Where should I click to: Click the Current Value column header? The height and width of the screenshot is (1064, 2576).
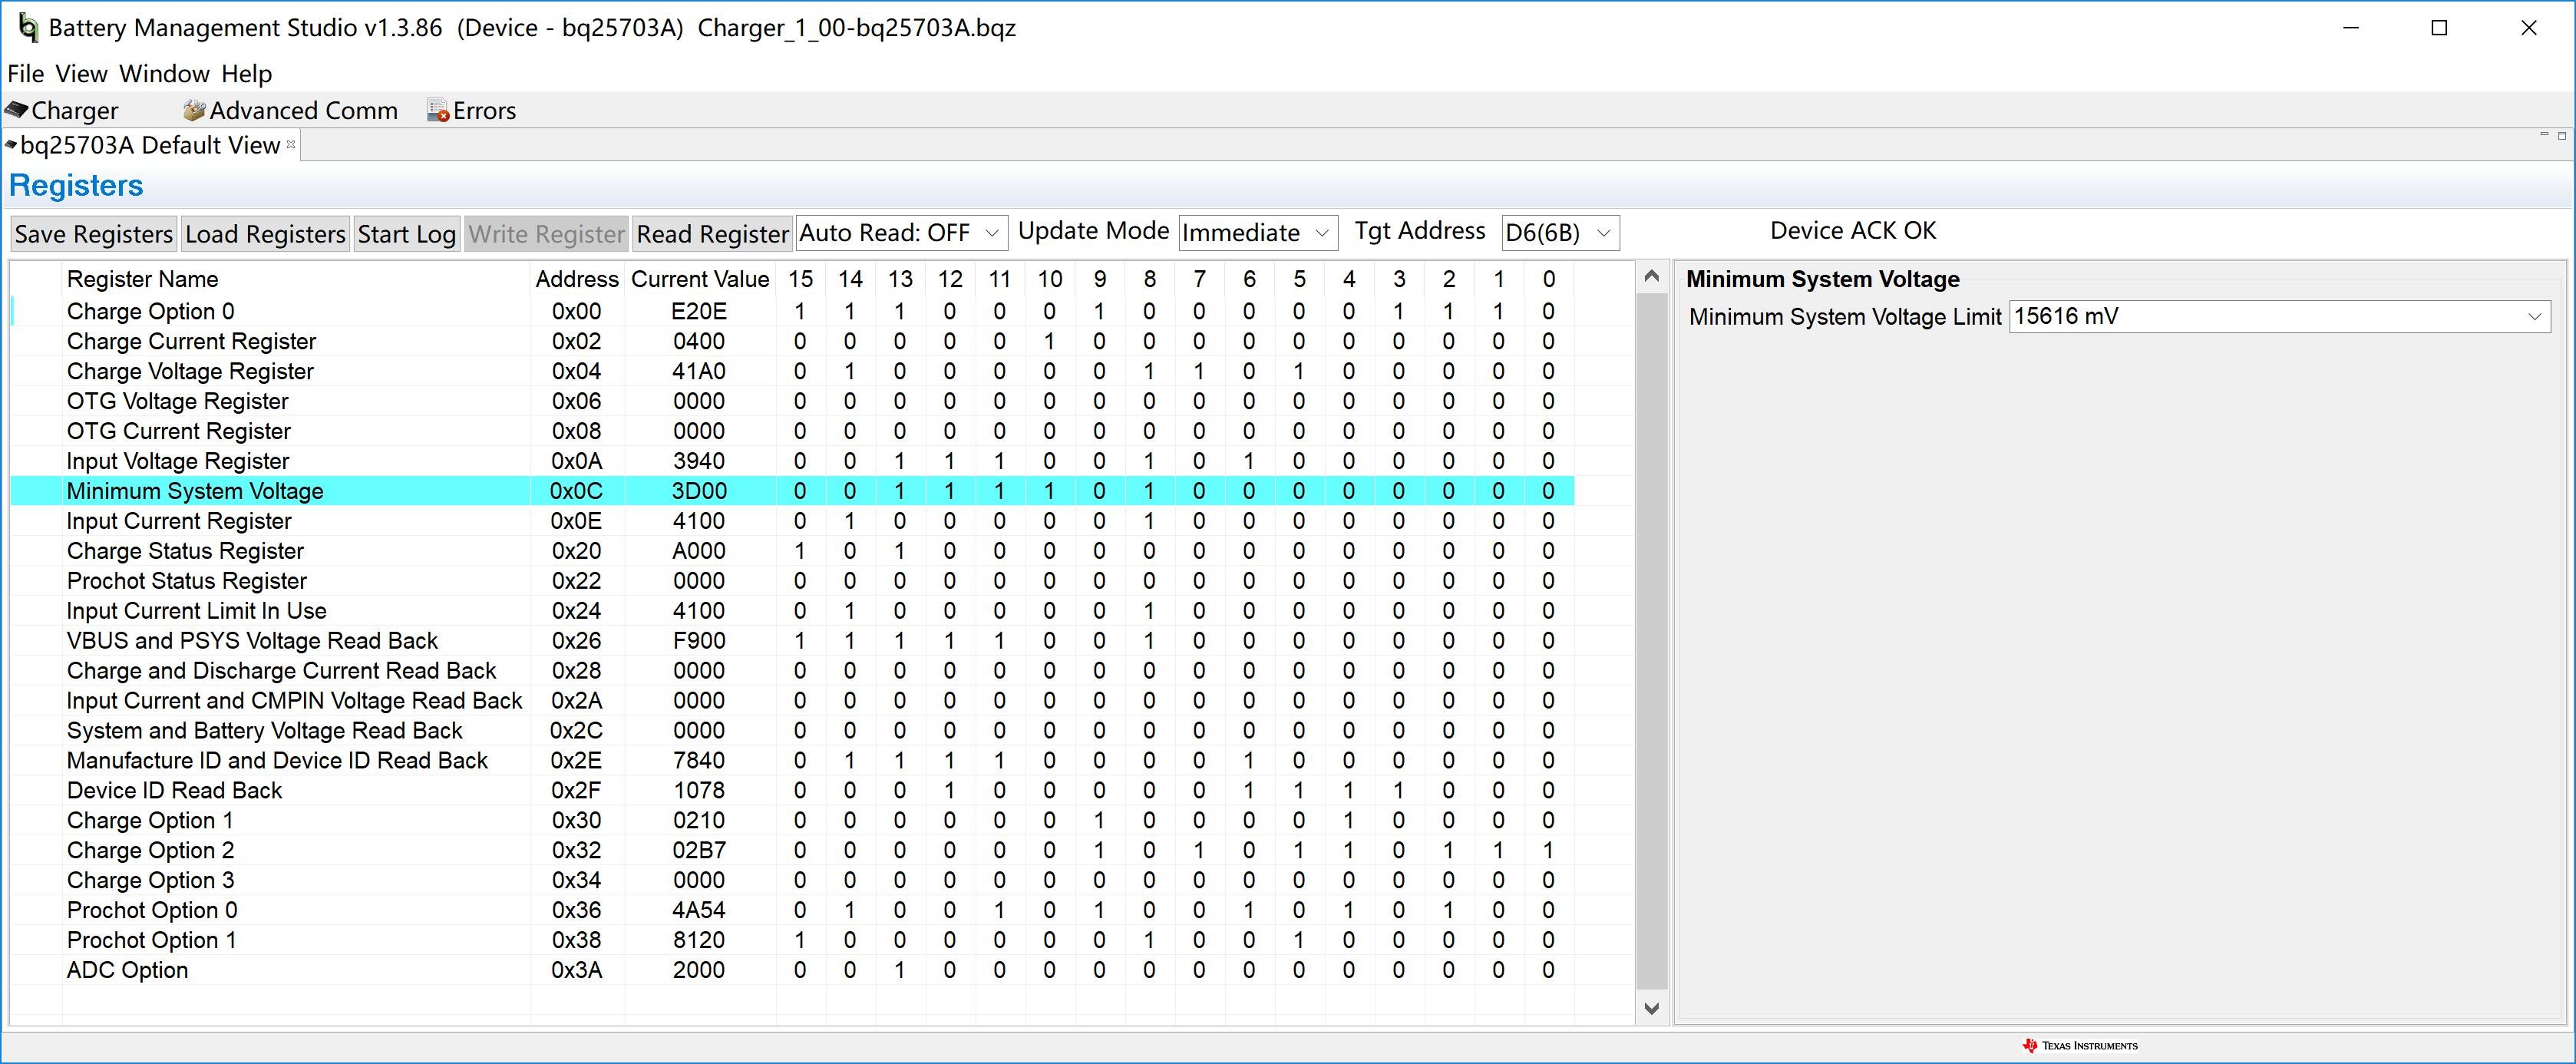pos(700,279)
